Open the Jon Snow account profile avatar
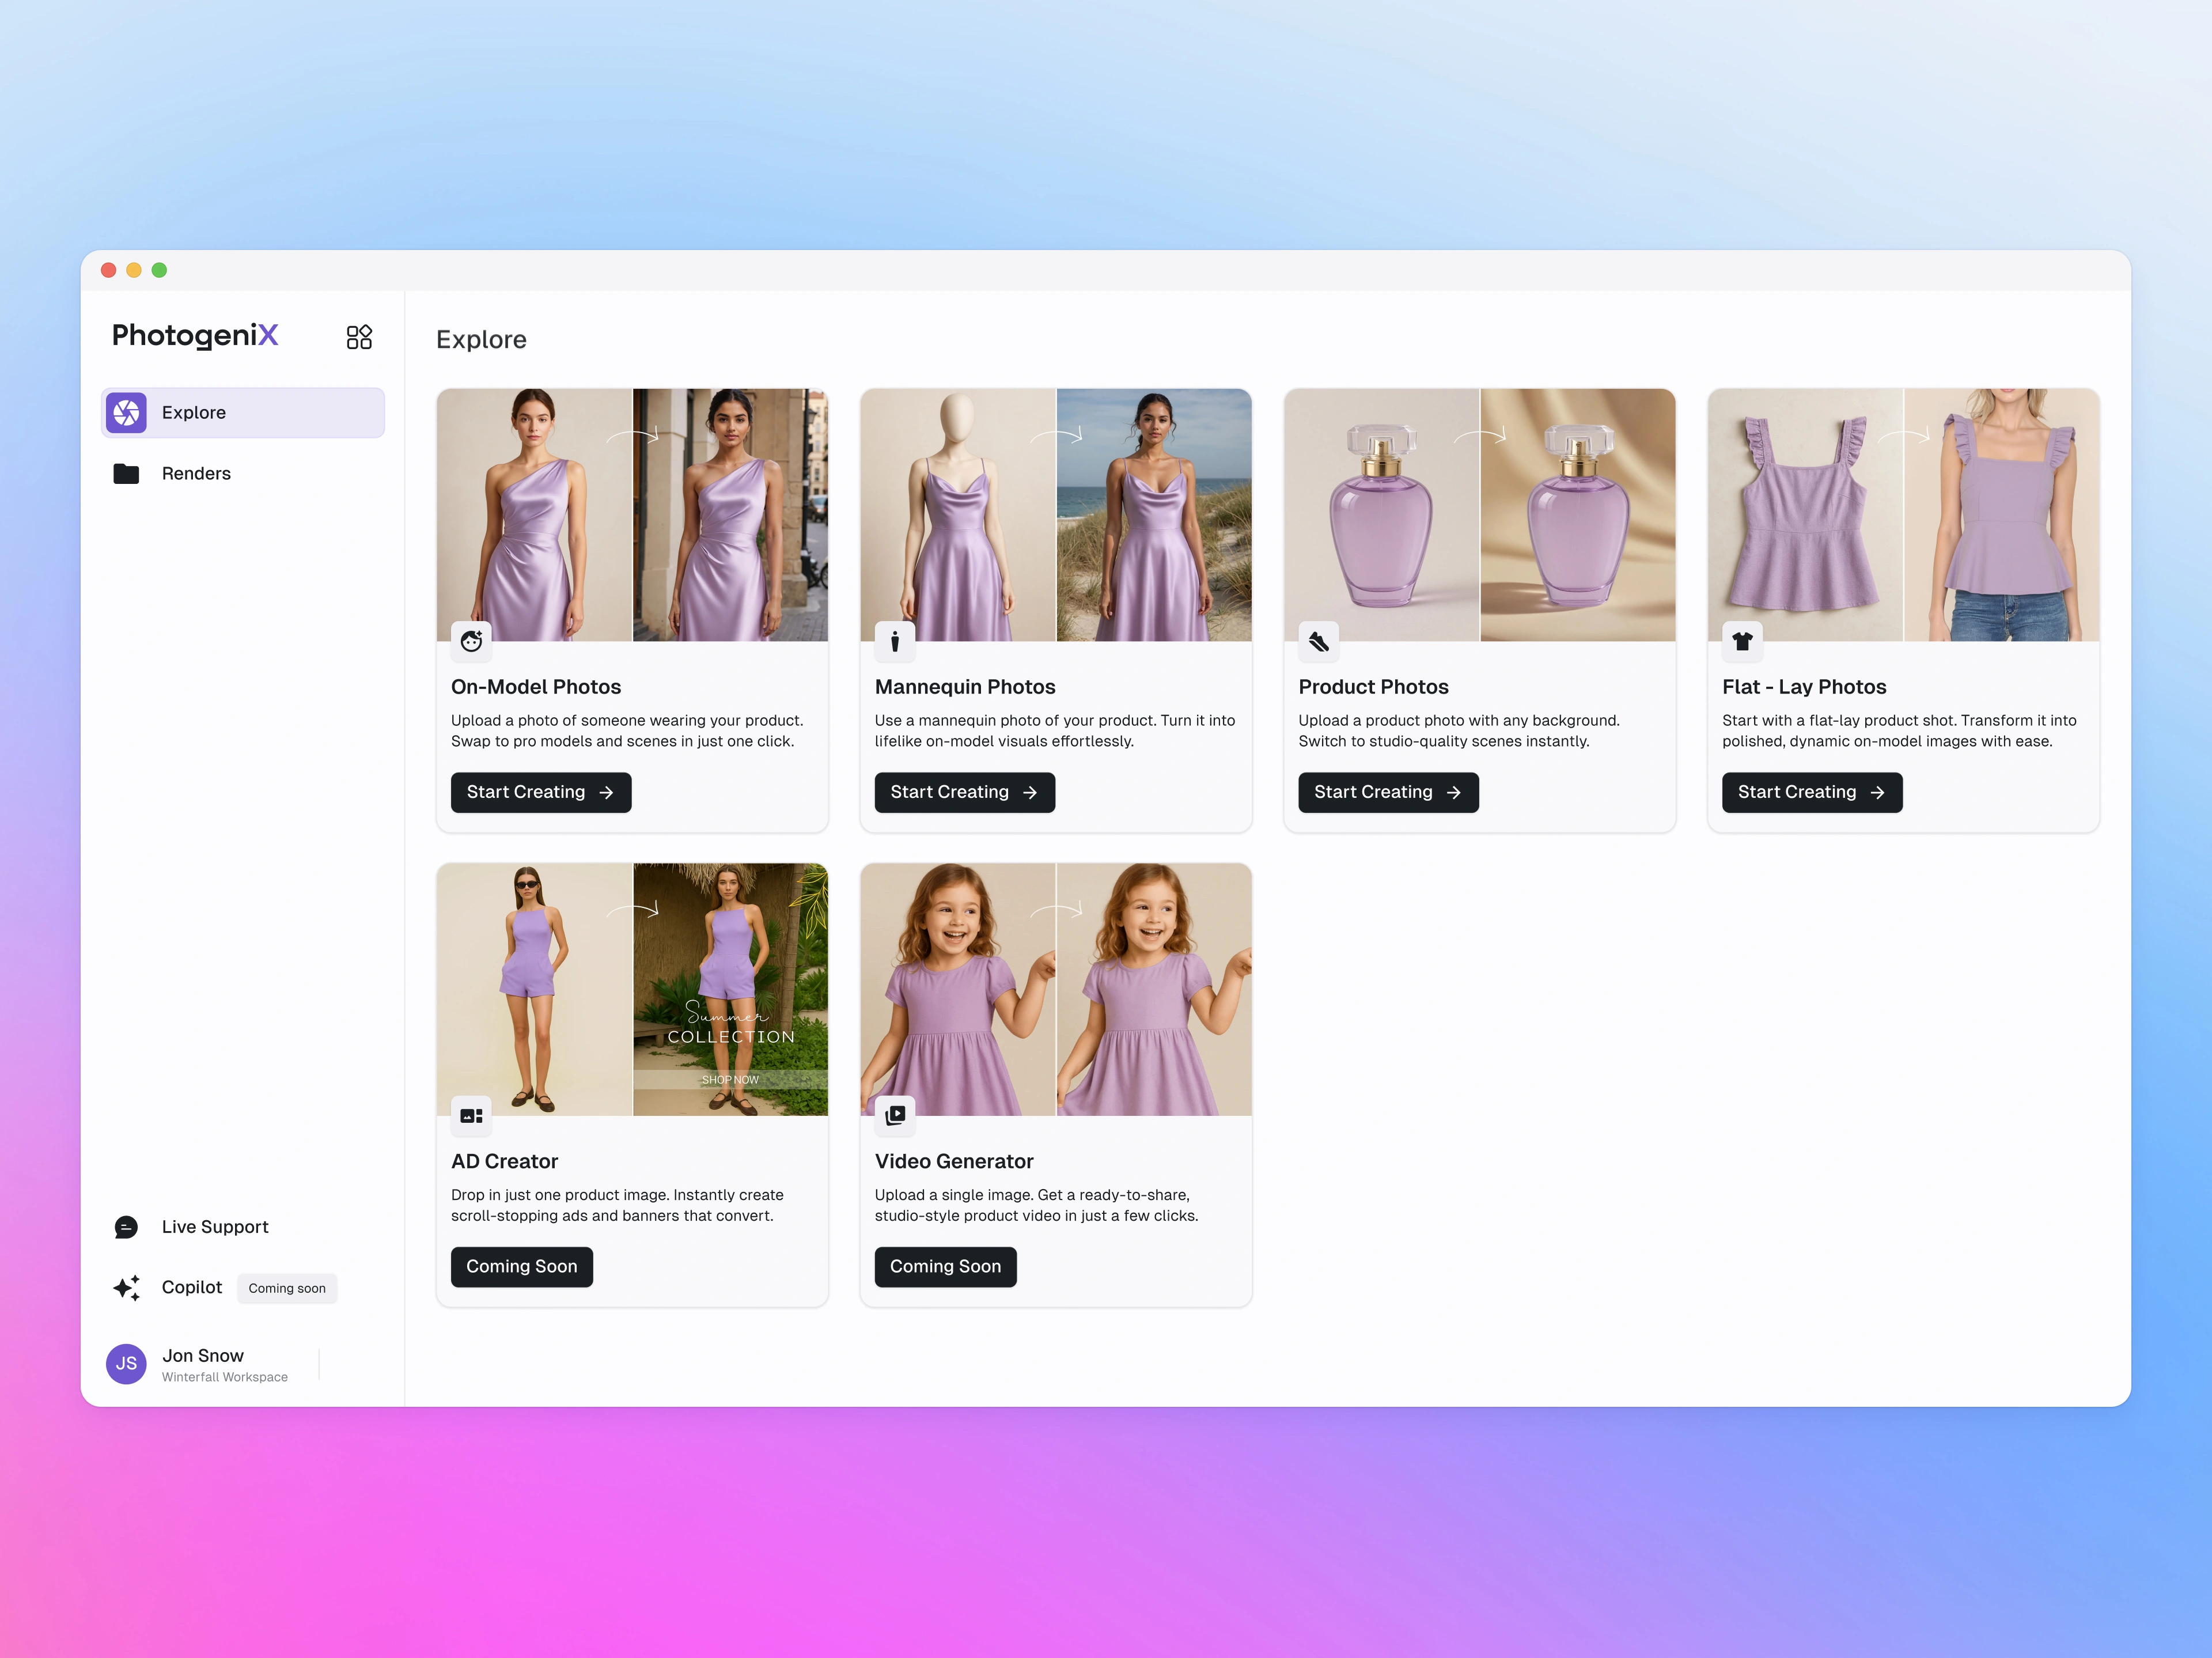Screen dimensions: 2212x1658 (x=127, y=1364)
